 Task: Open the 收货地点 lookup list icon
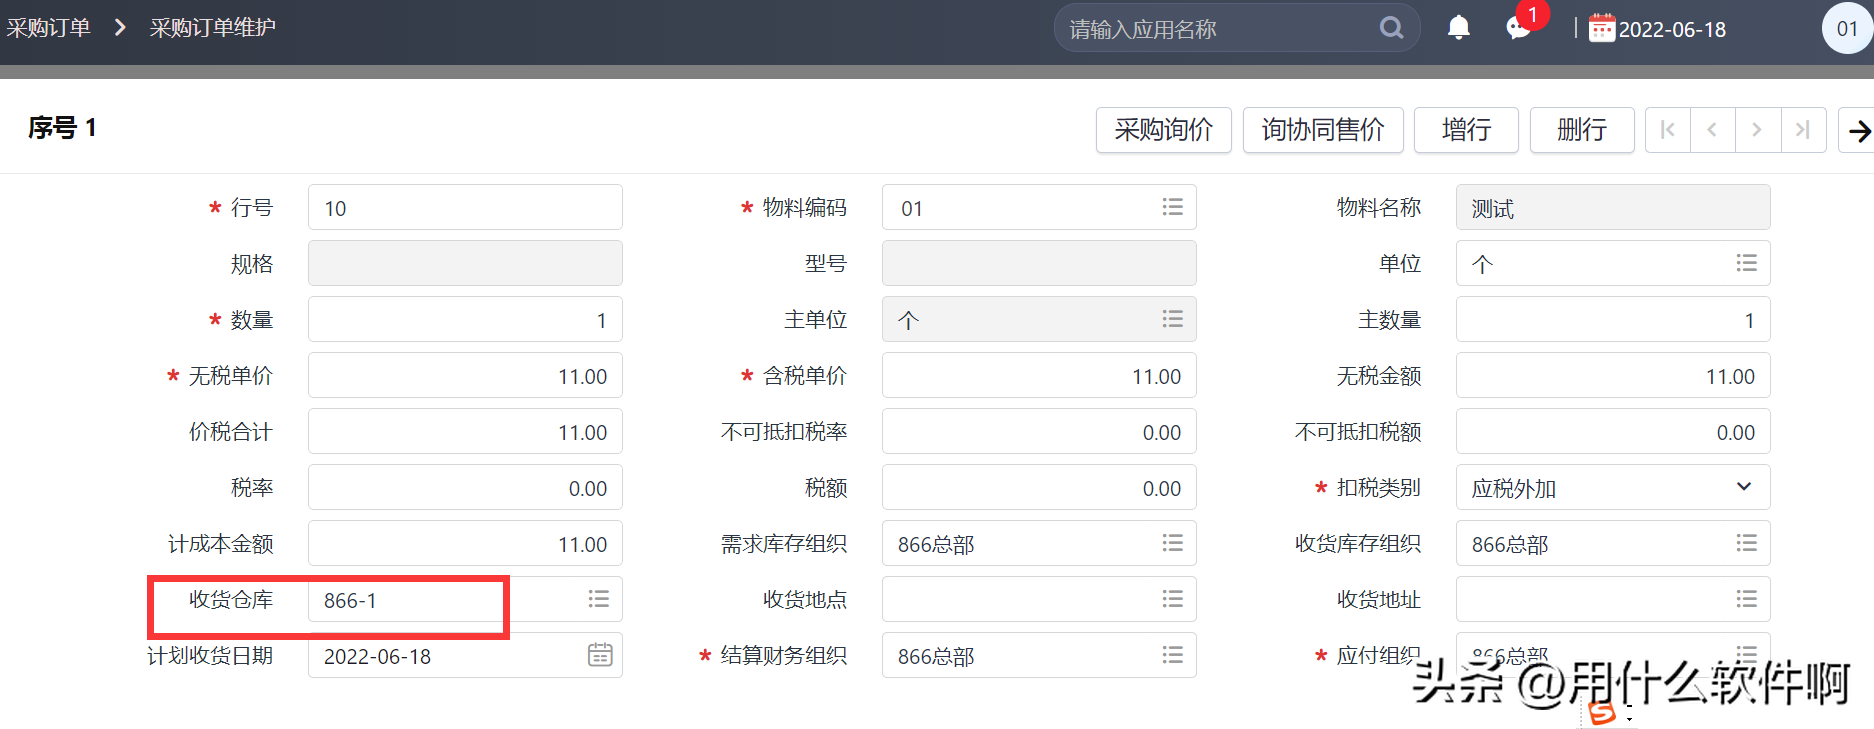click(x=1172, y=599)
